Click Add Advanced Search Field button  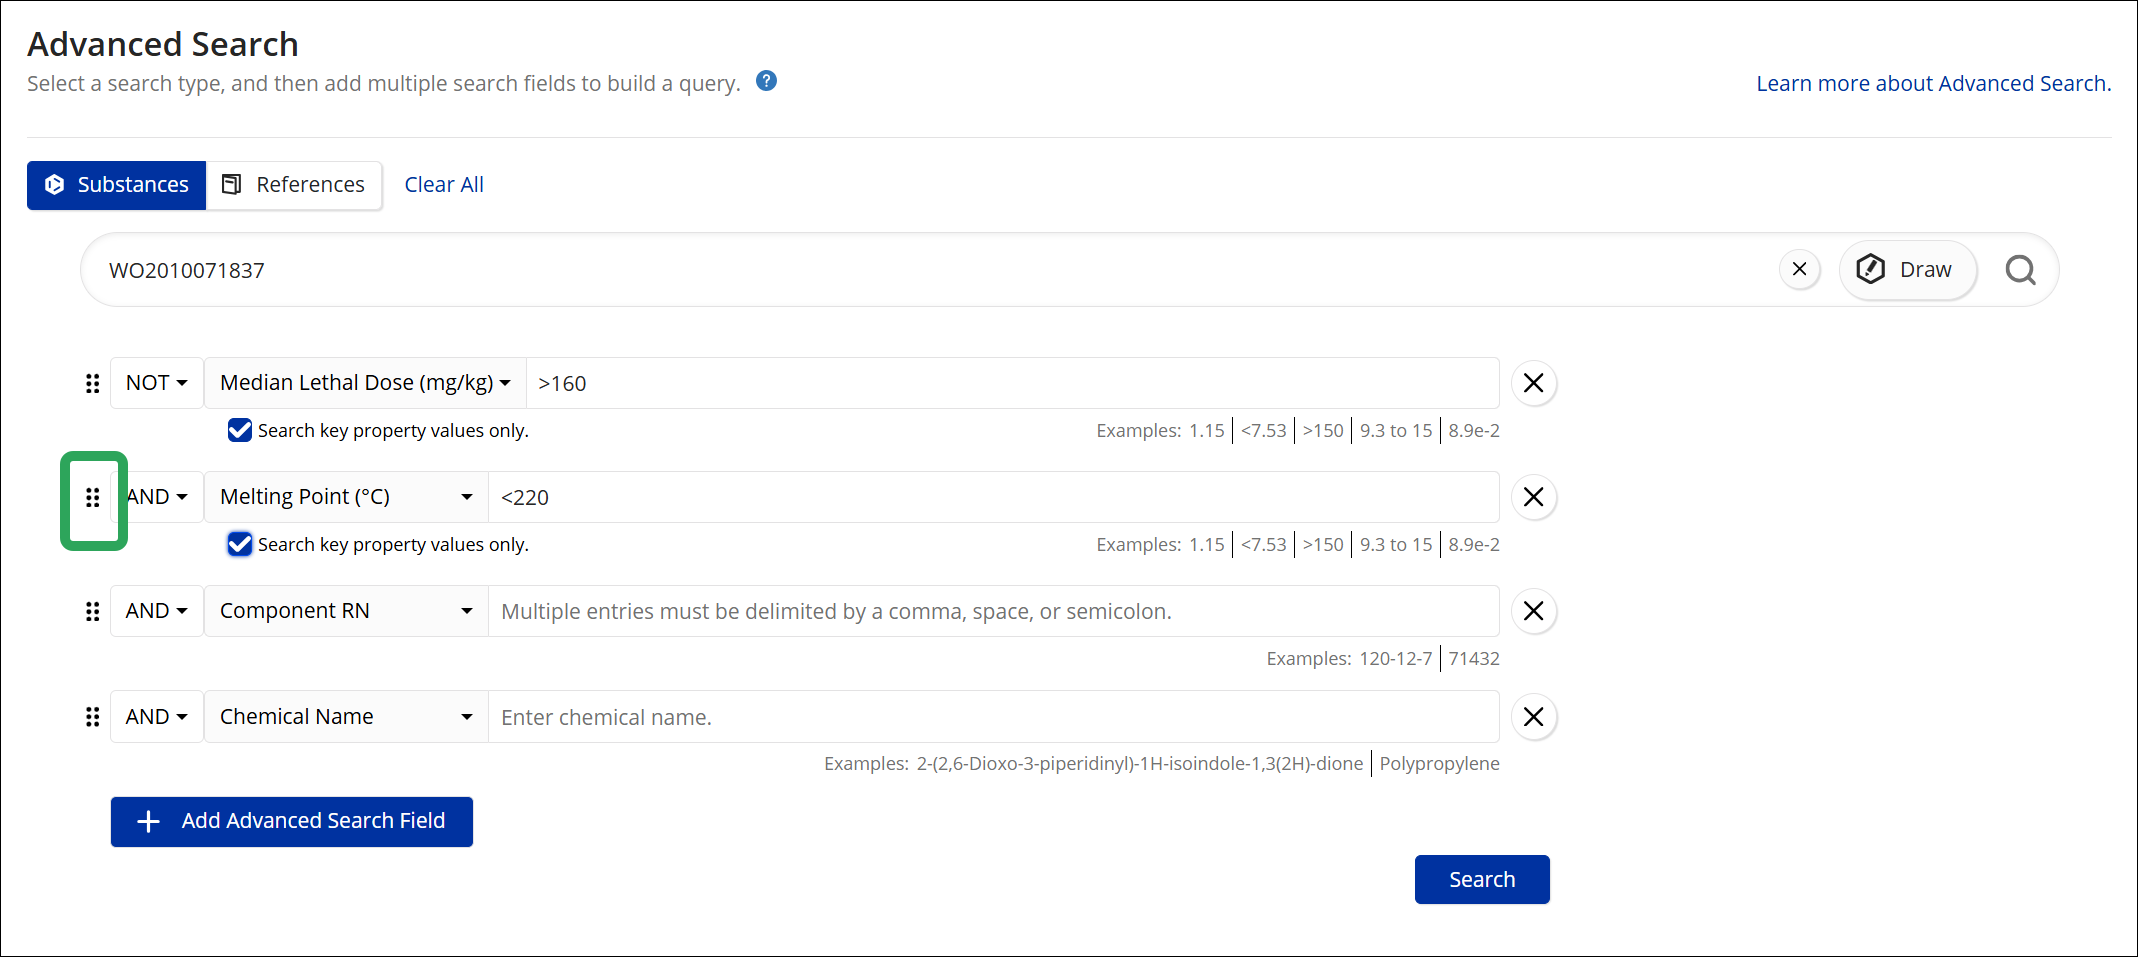coord(292,821)
